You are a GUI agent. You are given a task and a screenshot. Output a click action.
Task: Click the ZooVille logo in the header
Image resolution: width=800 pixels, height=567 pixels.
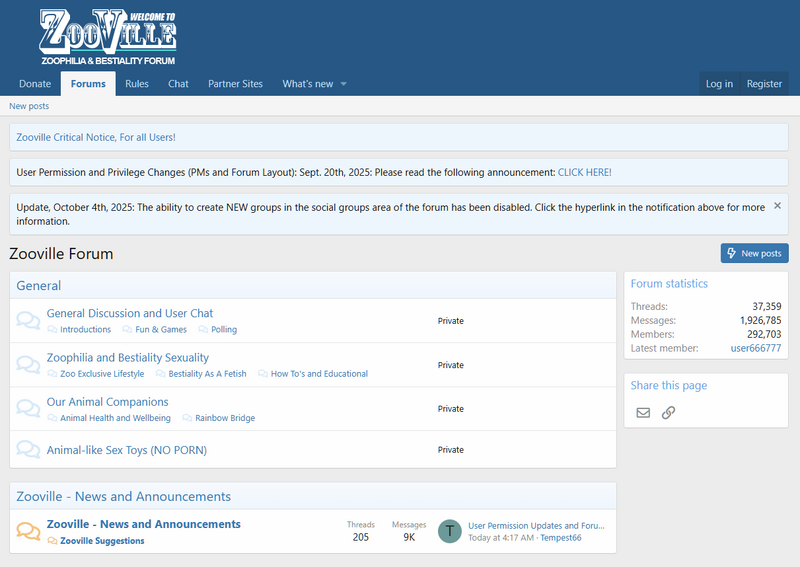[108, 37]
